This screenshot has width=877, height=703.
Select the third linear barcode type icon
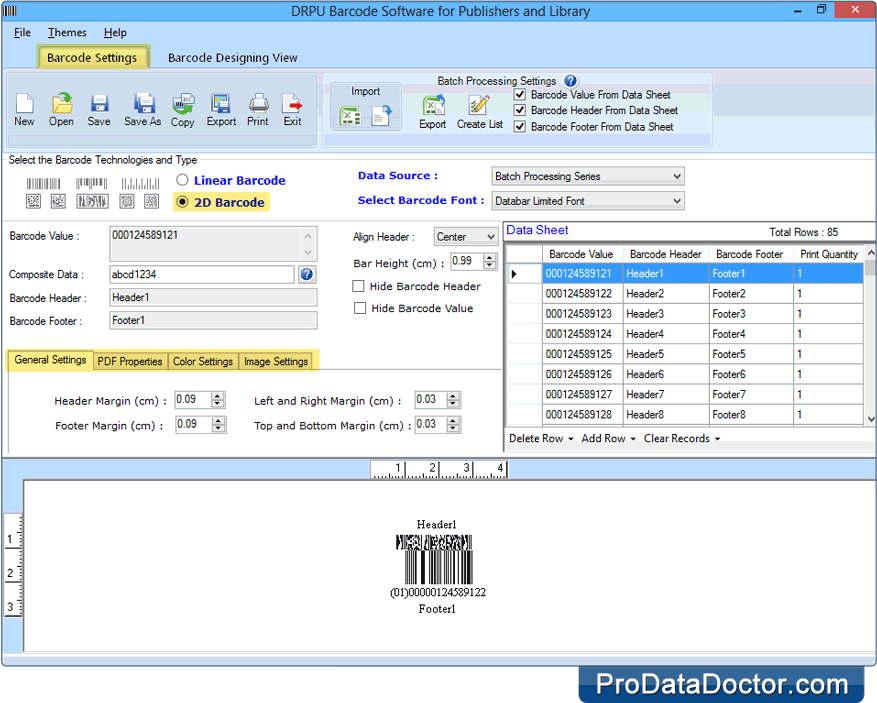140,183
